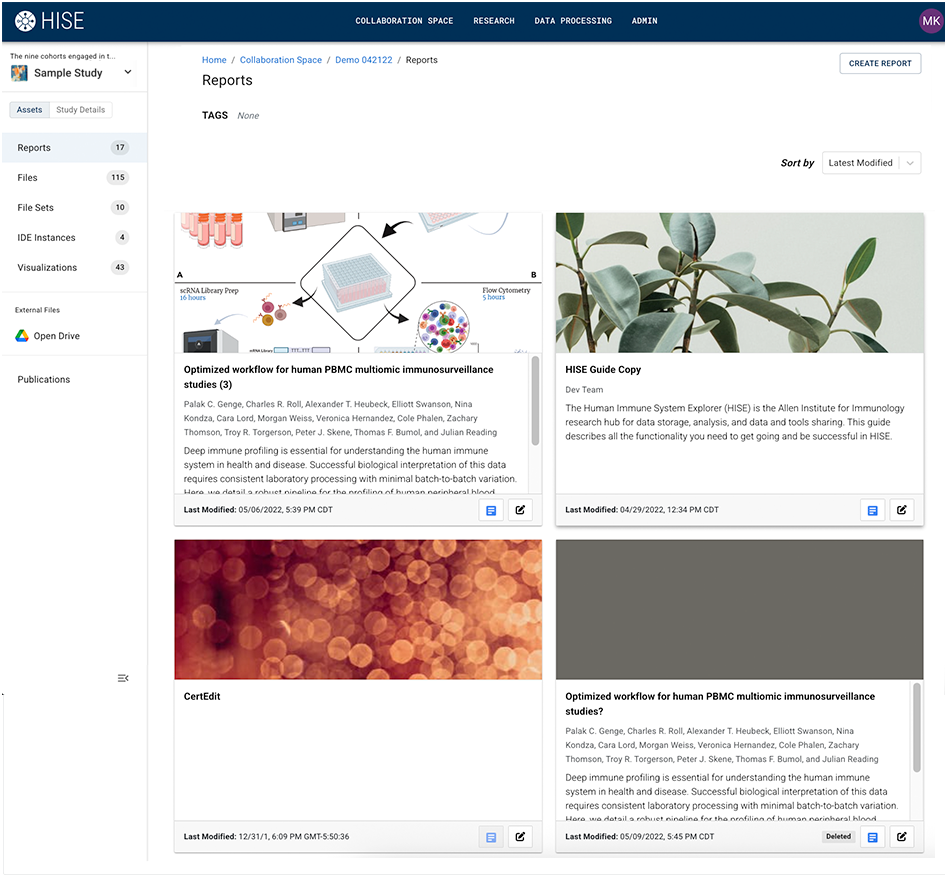This screenshot has width=945, height=880.
Task: Open the Data Processing menu
Action: (572, 21)
